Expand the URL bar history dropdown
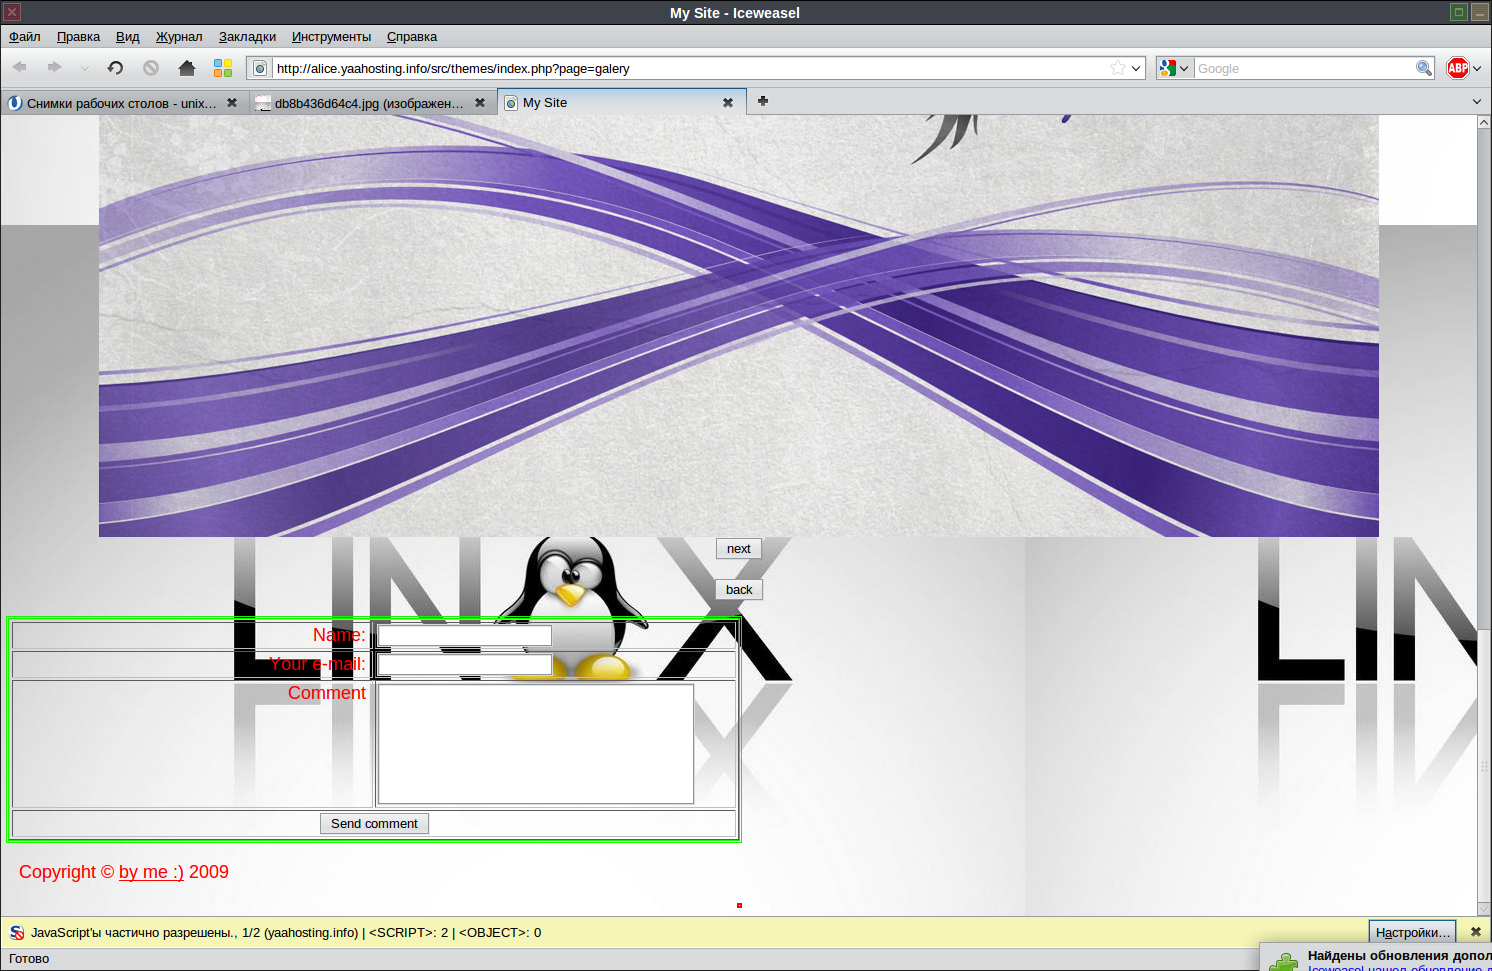 pyautogui.click(x=1136, y=68)
